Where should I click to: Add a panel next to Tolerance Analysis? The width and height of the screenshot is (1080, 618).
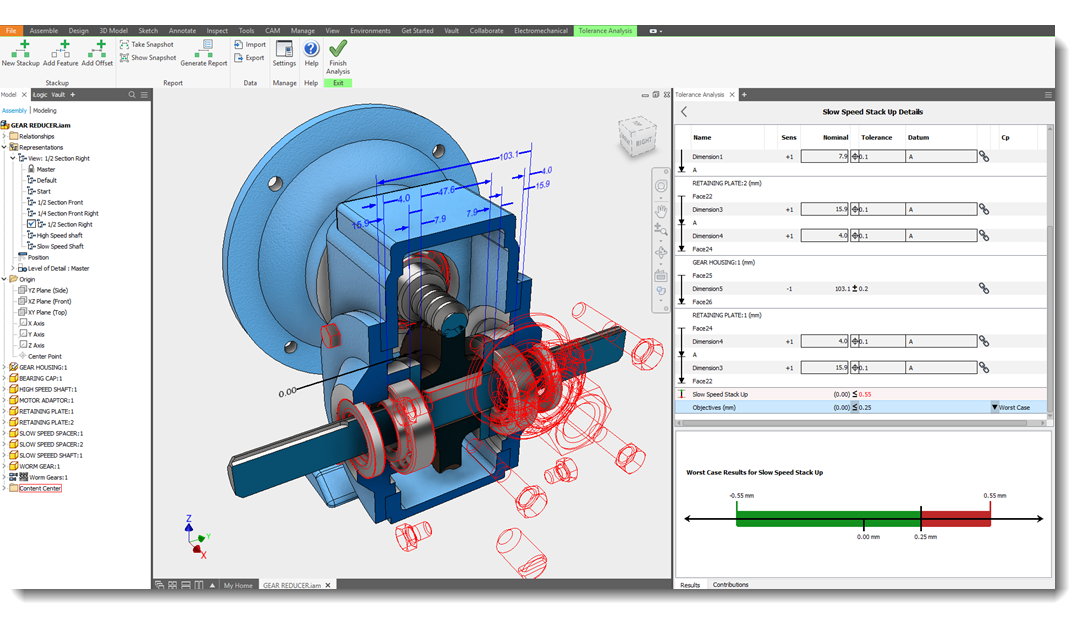click(744, 94)
